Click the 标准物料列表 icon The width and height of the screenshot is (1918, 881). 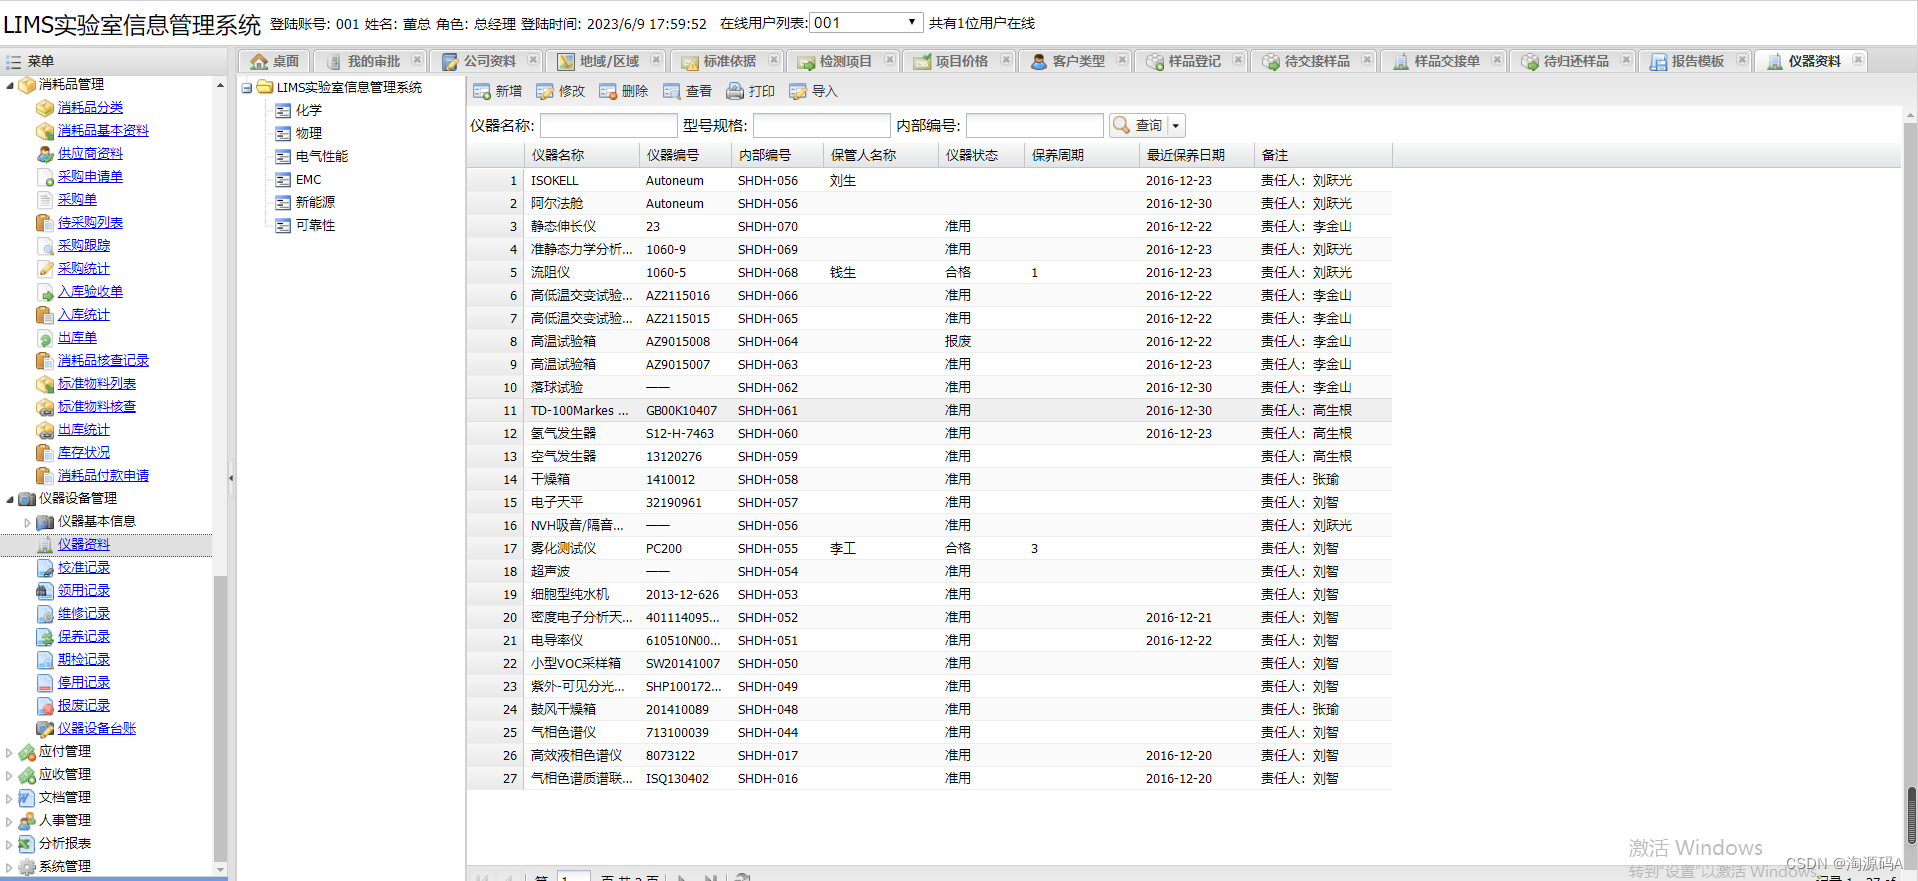tap(45, 383)
